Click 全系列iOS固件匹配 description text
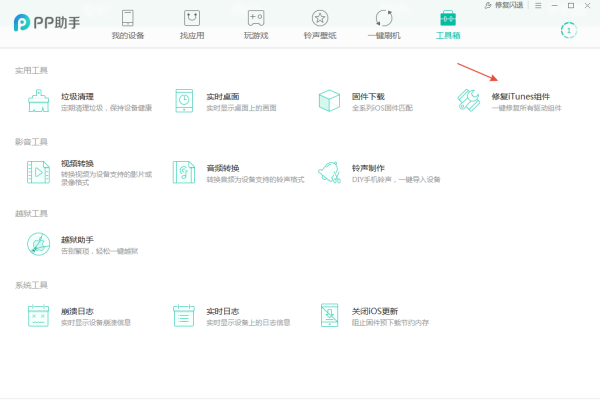This screenshot has height=402, width=600. coord(382,108)
